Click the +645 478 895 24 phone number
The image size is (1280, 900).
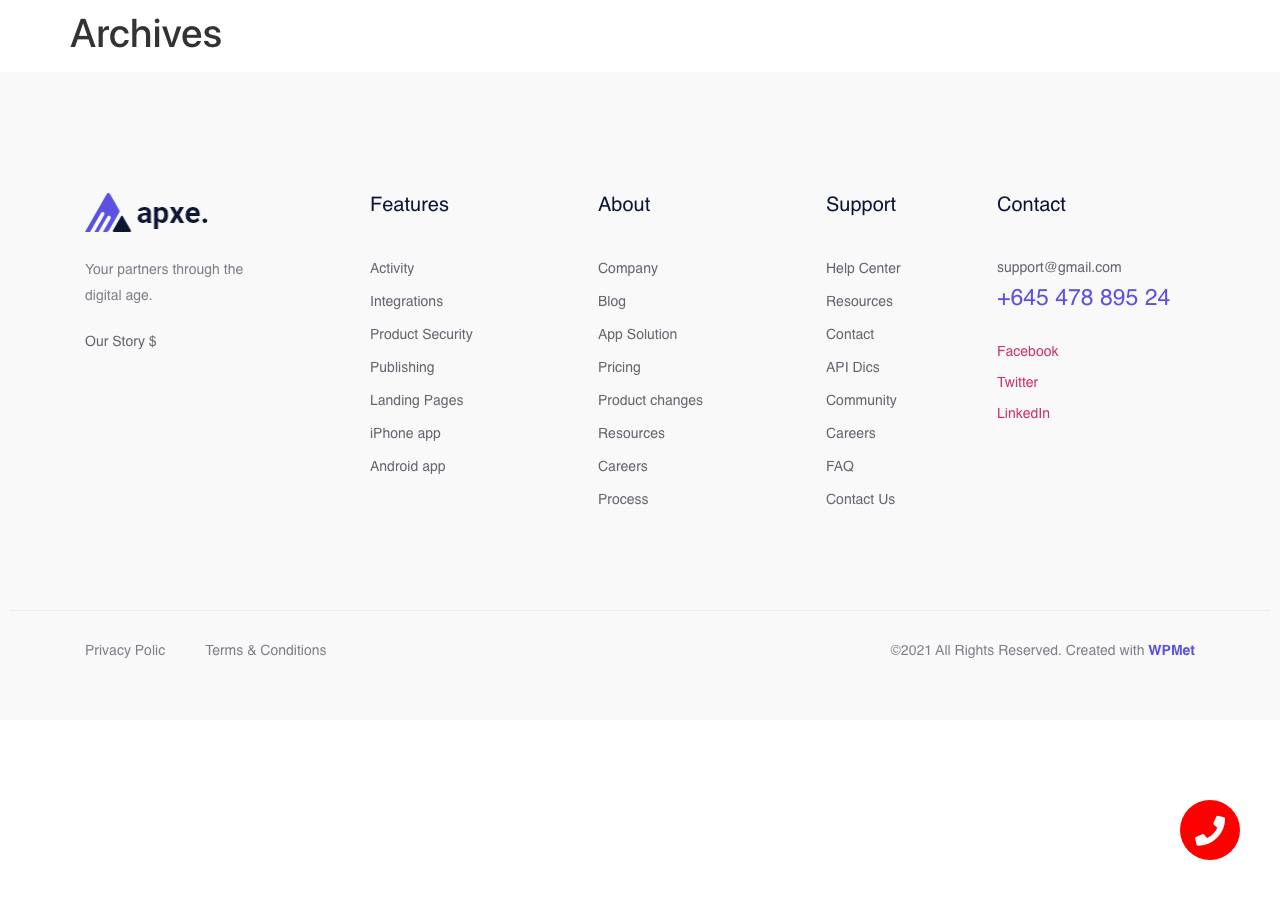[1083, 297]
